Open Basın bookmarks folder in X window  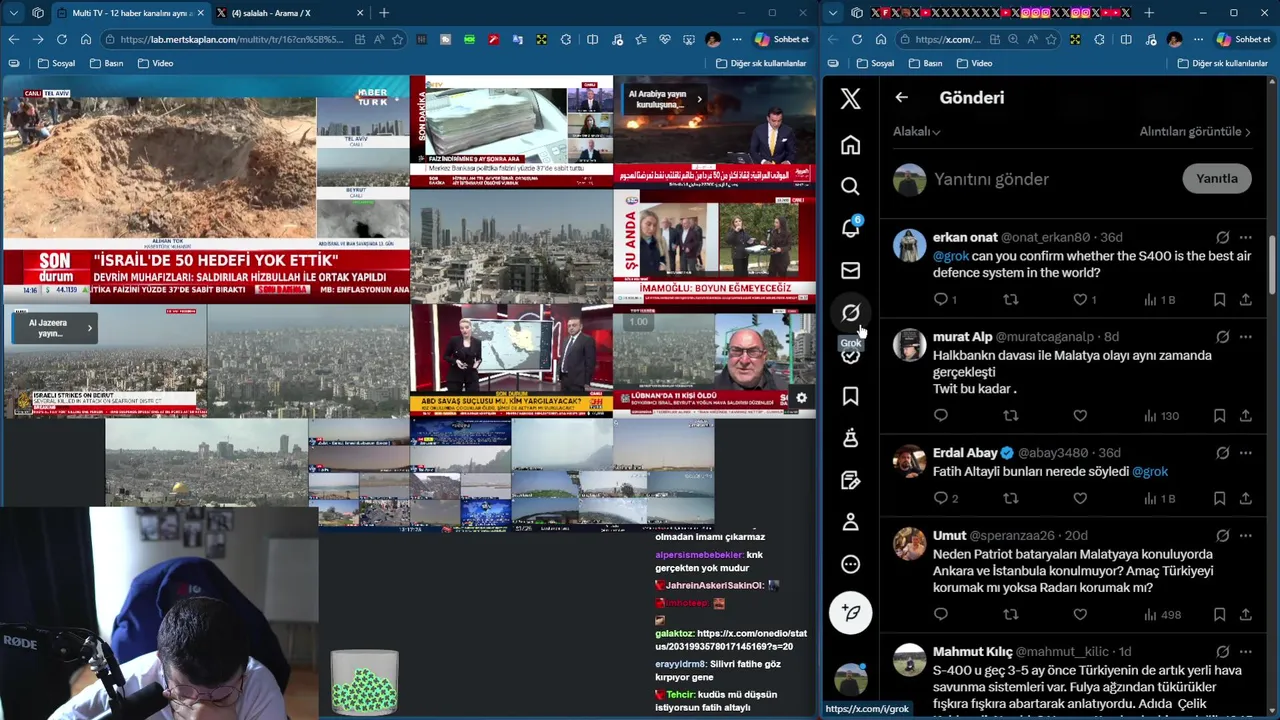[x=925, y=63]
